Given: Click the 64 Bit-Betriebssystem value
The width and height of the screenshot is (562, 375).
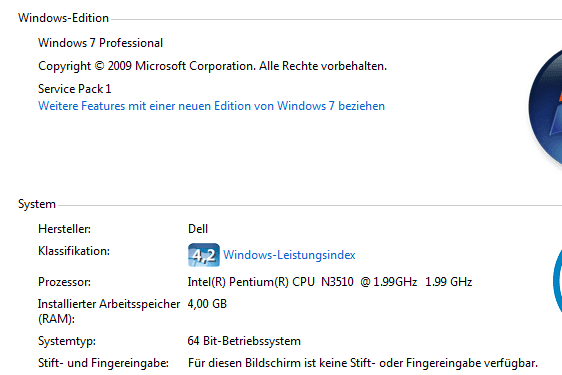Looking at the screenshot, I should click(x=244, y=341).
